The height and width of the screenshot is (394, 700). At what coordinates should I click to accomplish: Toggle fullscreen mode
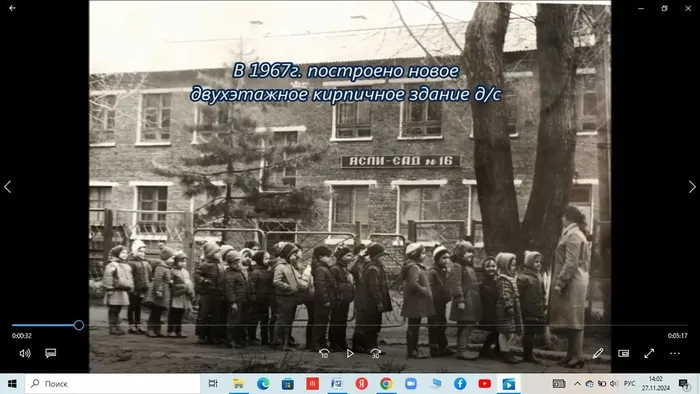649,353
